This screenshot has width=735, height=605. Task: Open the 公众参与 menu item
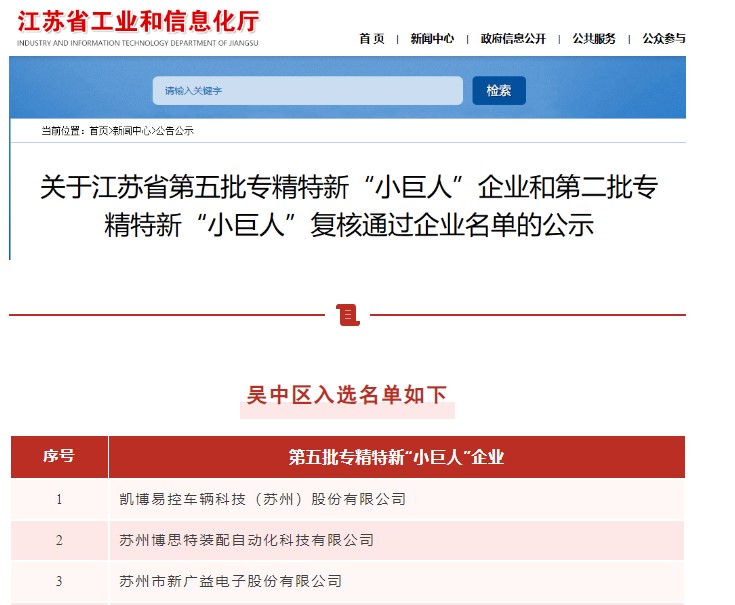pos(664,38)
